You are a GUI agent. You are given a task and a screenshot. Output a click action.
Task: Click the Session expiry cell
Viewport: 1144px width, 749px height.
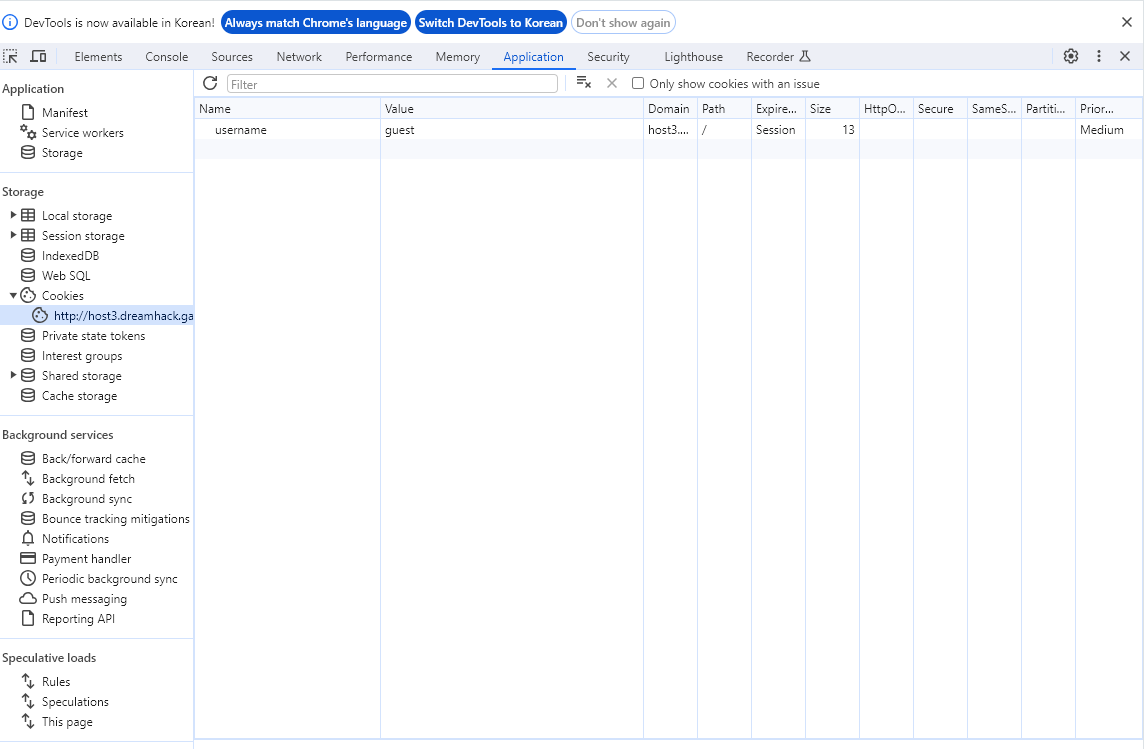coord(778,130)
